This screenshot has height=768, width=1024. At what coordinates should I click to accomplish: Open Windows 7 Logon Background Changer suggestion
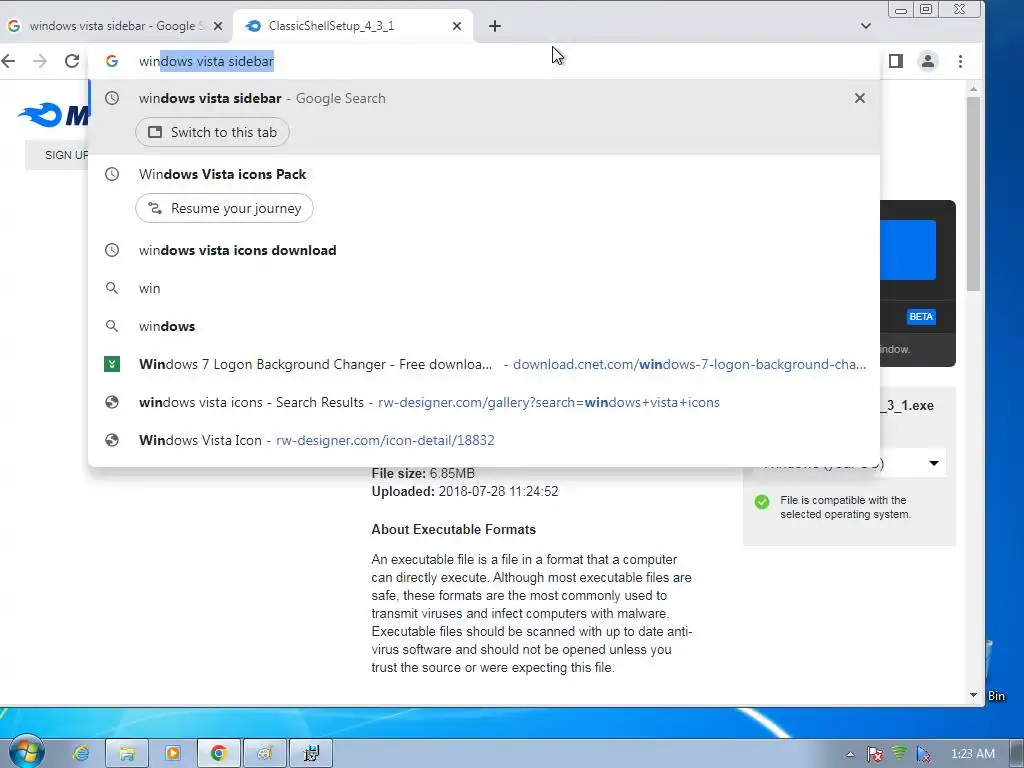[x=484, y=364]
